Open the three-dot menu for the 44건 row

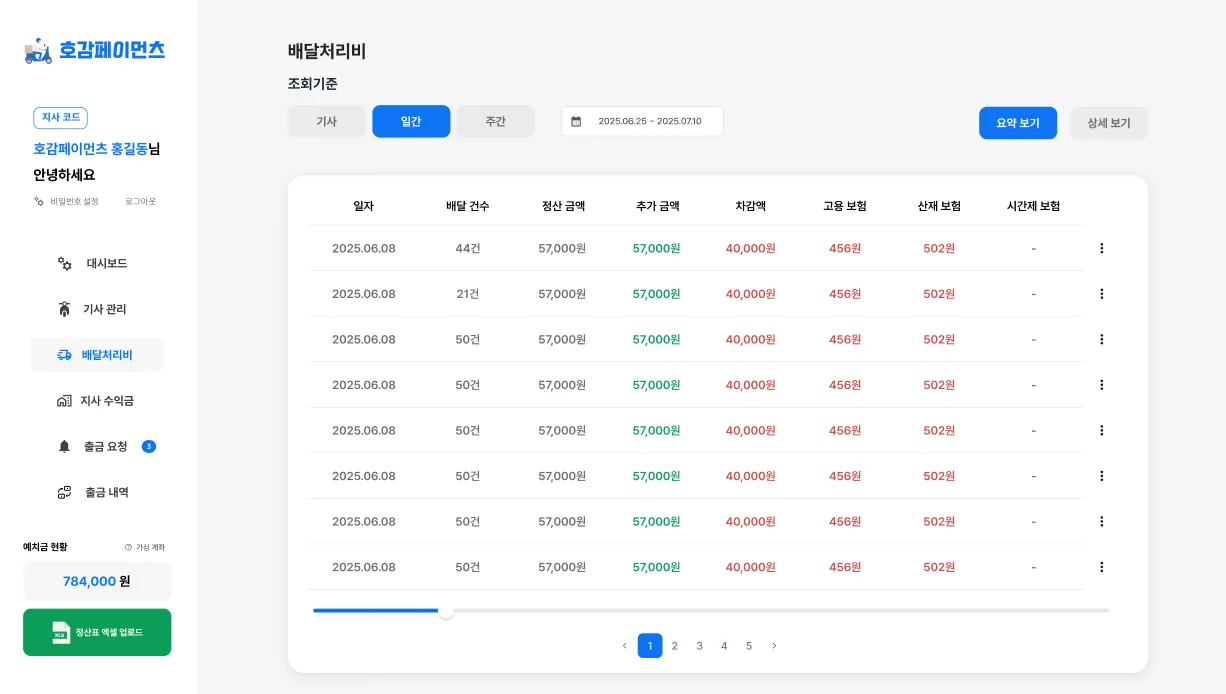(1102, 248)
